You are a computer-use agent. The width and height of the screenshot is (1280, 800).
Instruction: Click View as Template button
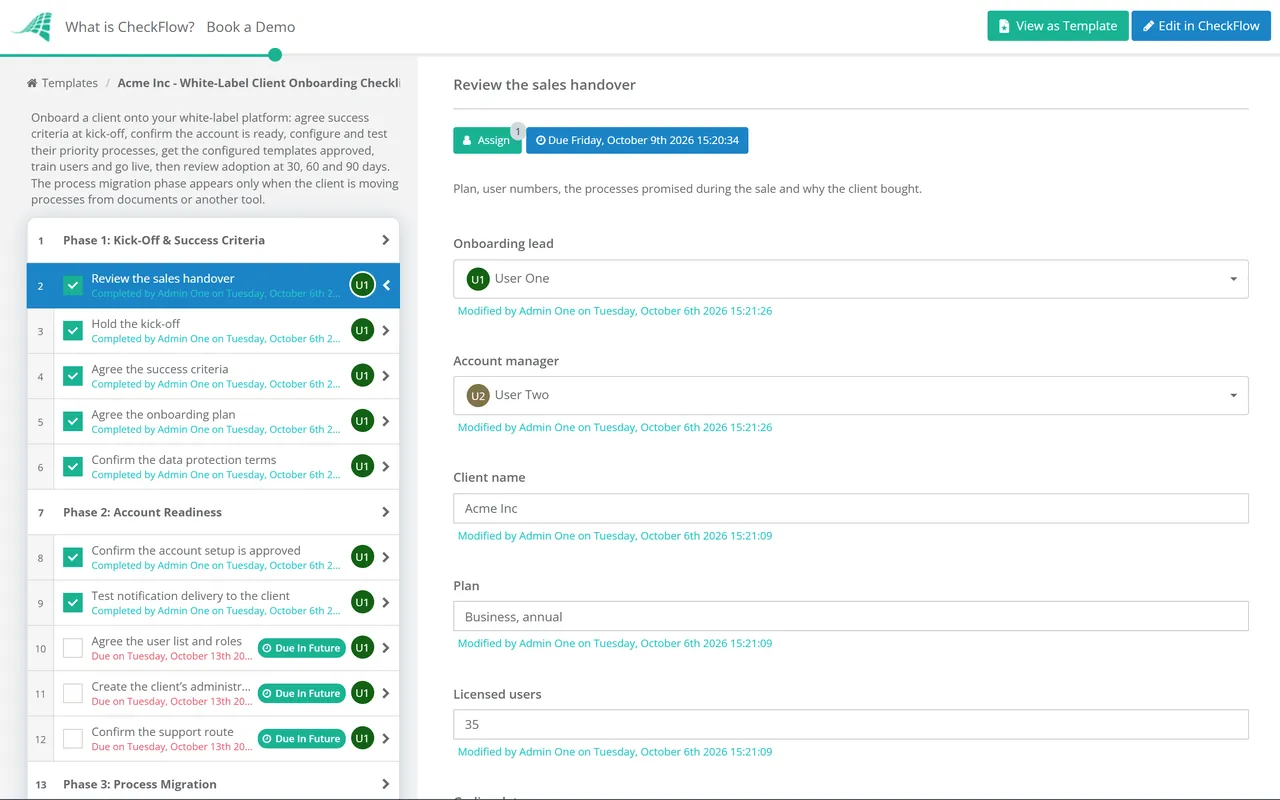(1058, 26)
